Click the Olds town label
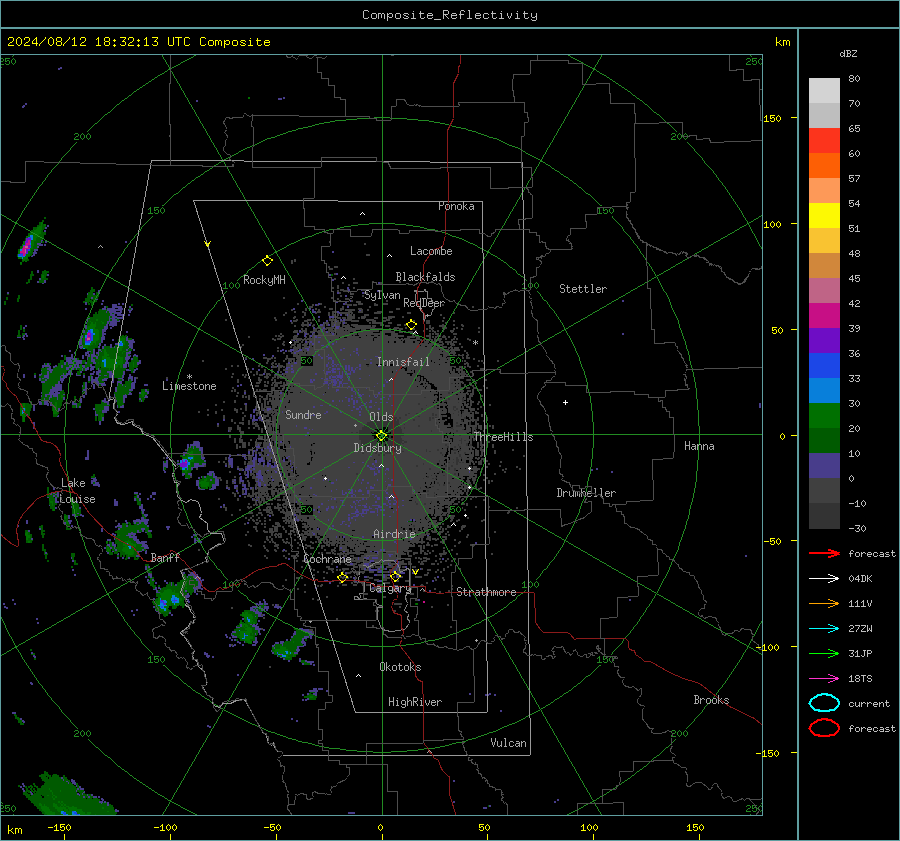 click(x=381, y=417)
